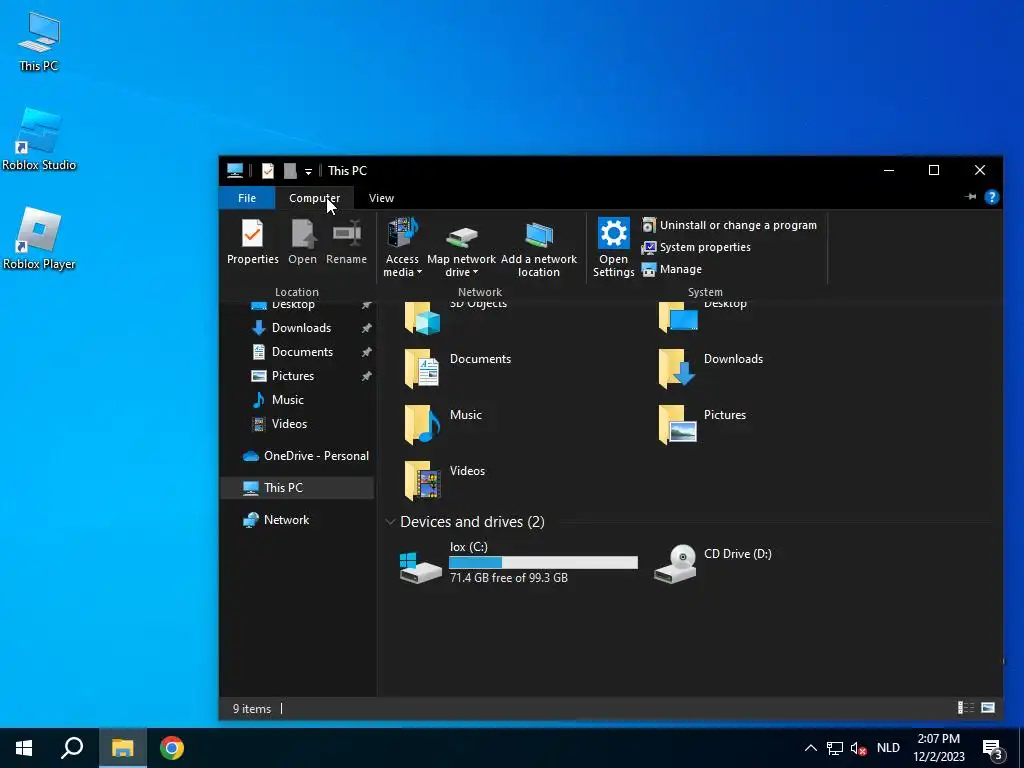Open the File tab

(247, 198)
